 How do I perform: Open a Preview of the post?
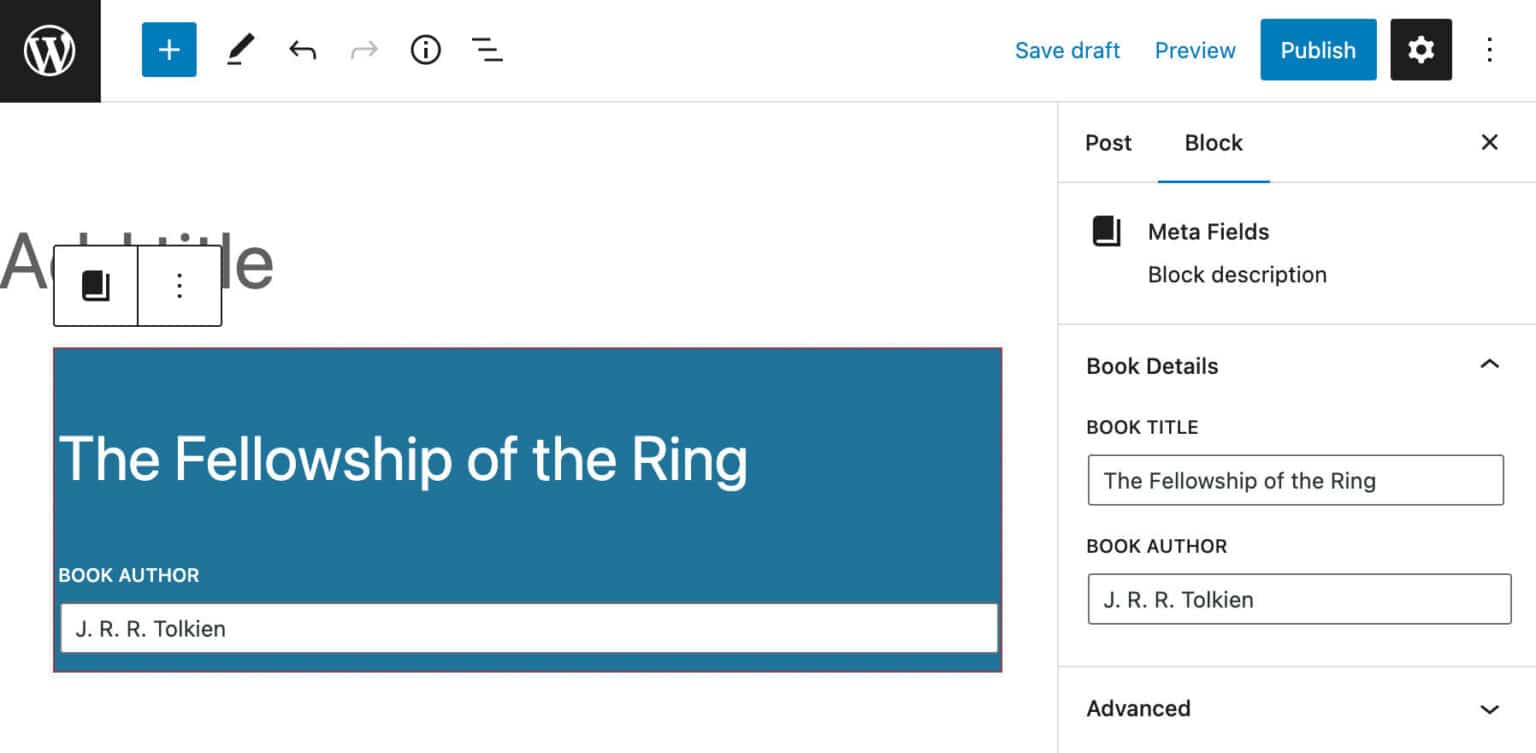(x=1194, y=49)
